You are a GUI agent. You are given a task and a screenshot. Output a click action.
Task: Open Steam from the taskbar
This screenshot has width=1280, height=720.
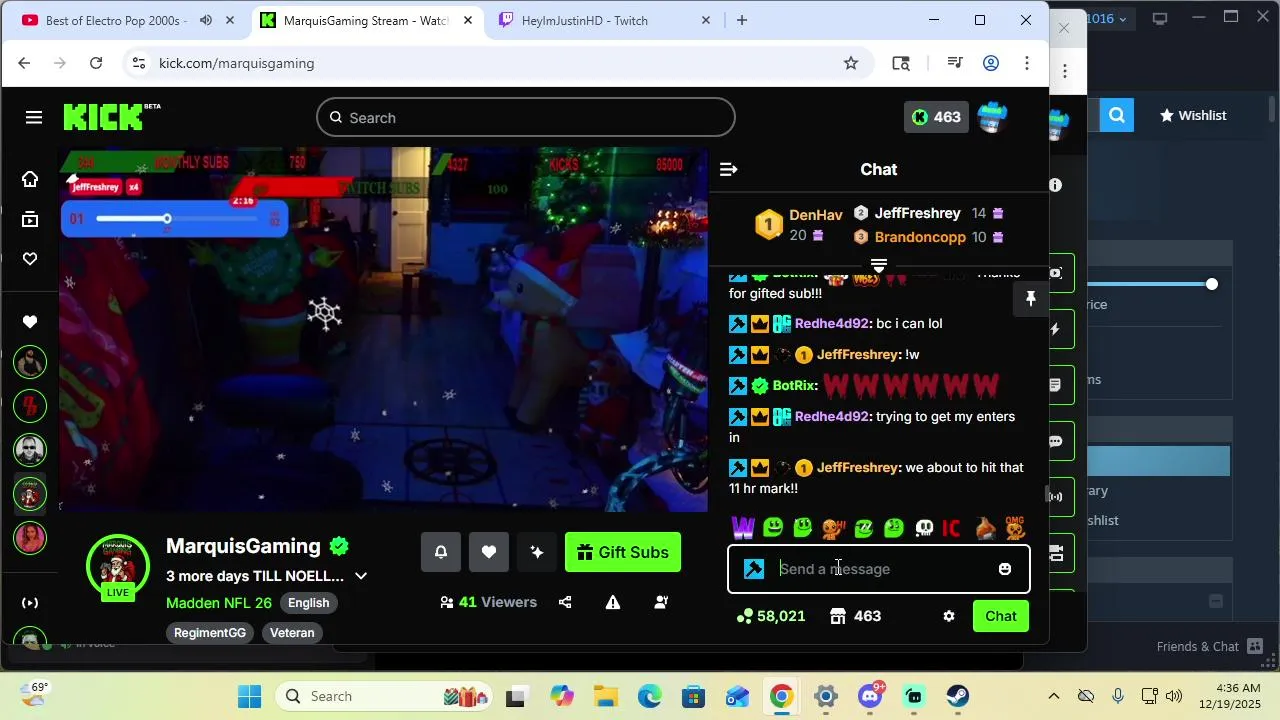tap(958, 696)
